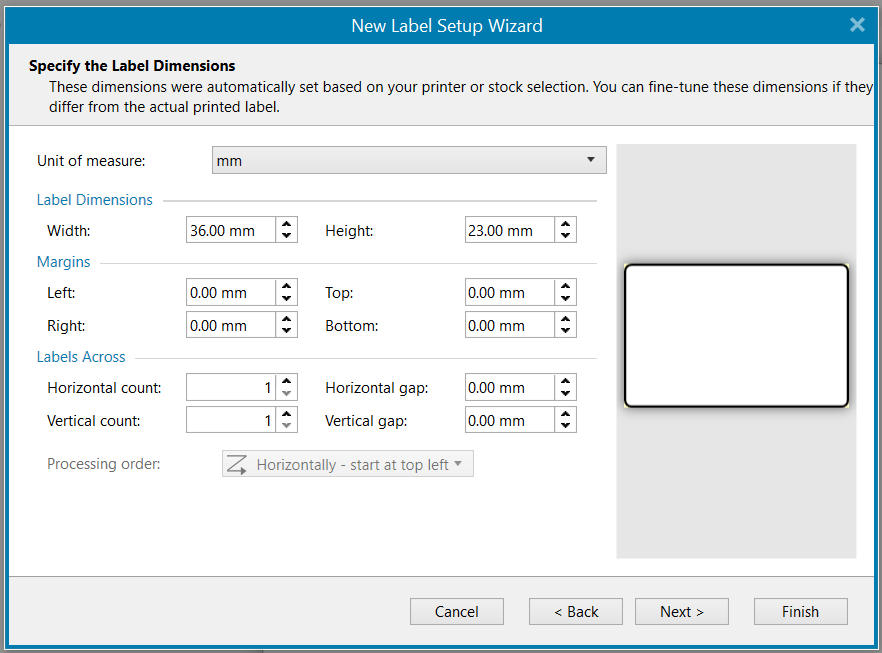The height and width of the screenshot is (653, 882).
Task: Decrease the Right margin value
Action: (287, 329)
